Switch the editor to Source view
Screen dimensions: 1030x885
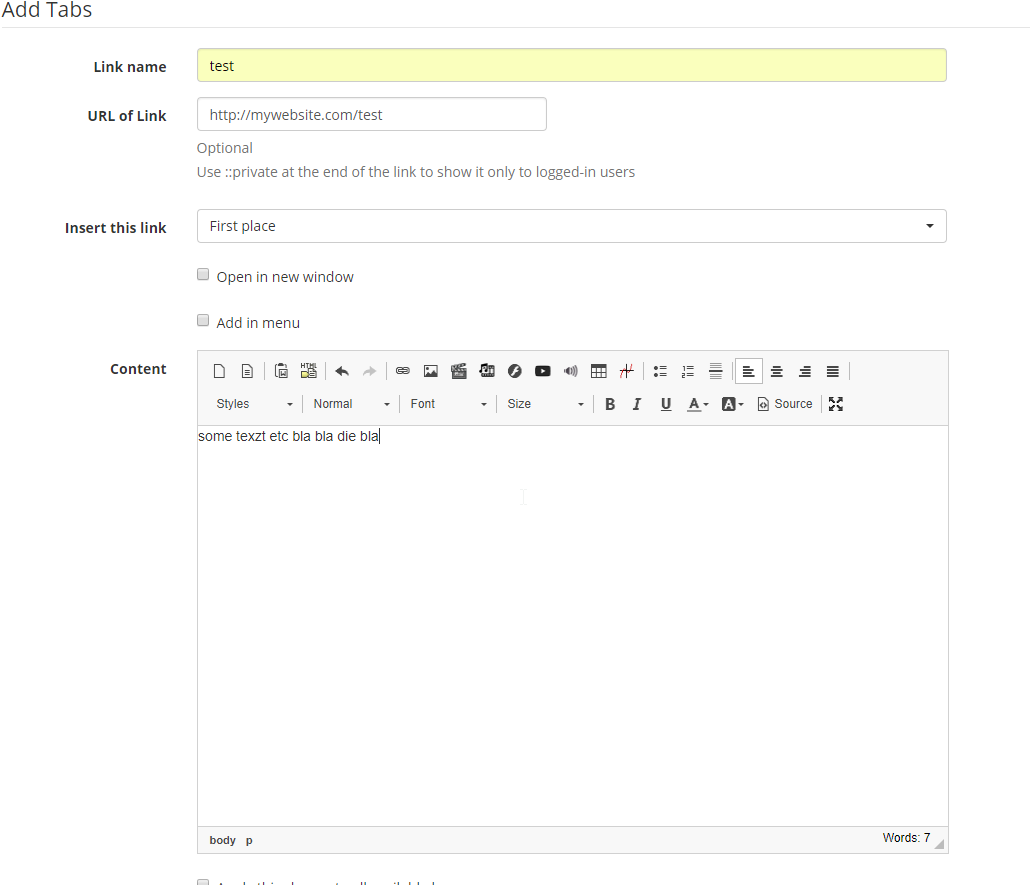pyautogui.click(x=785, y=403)
